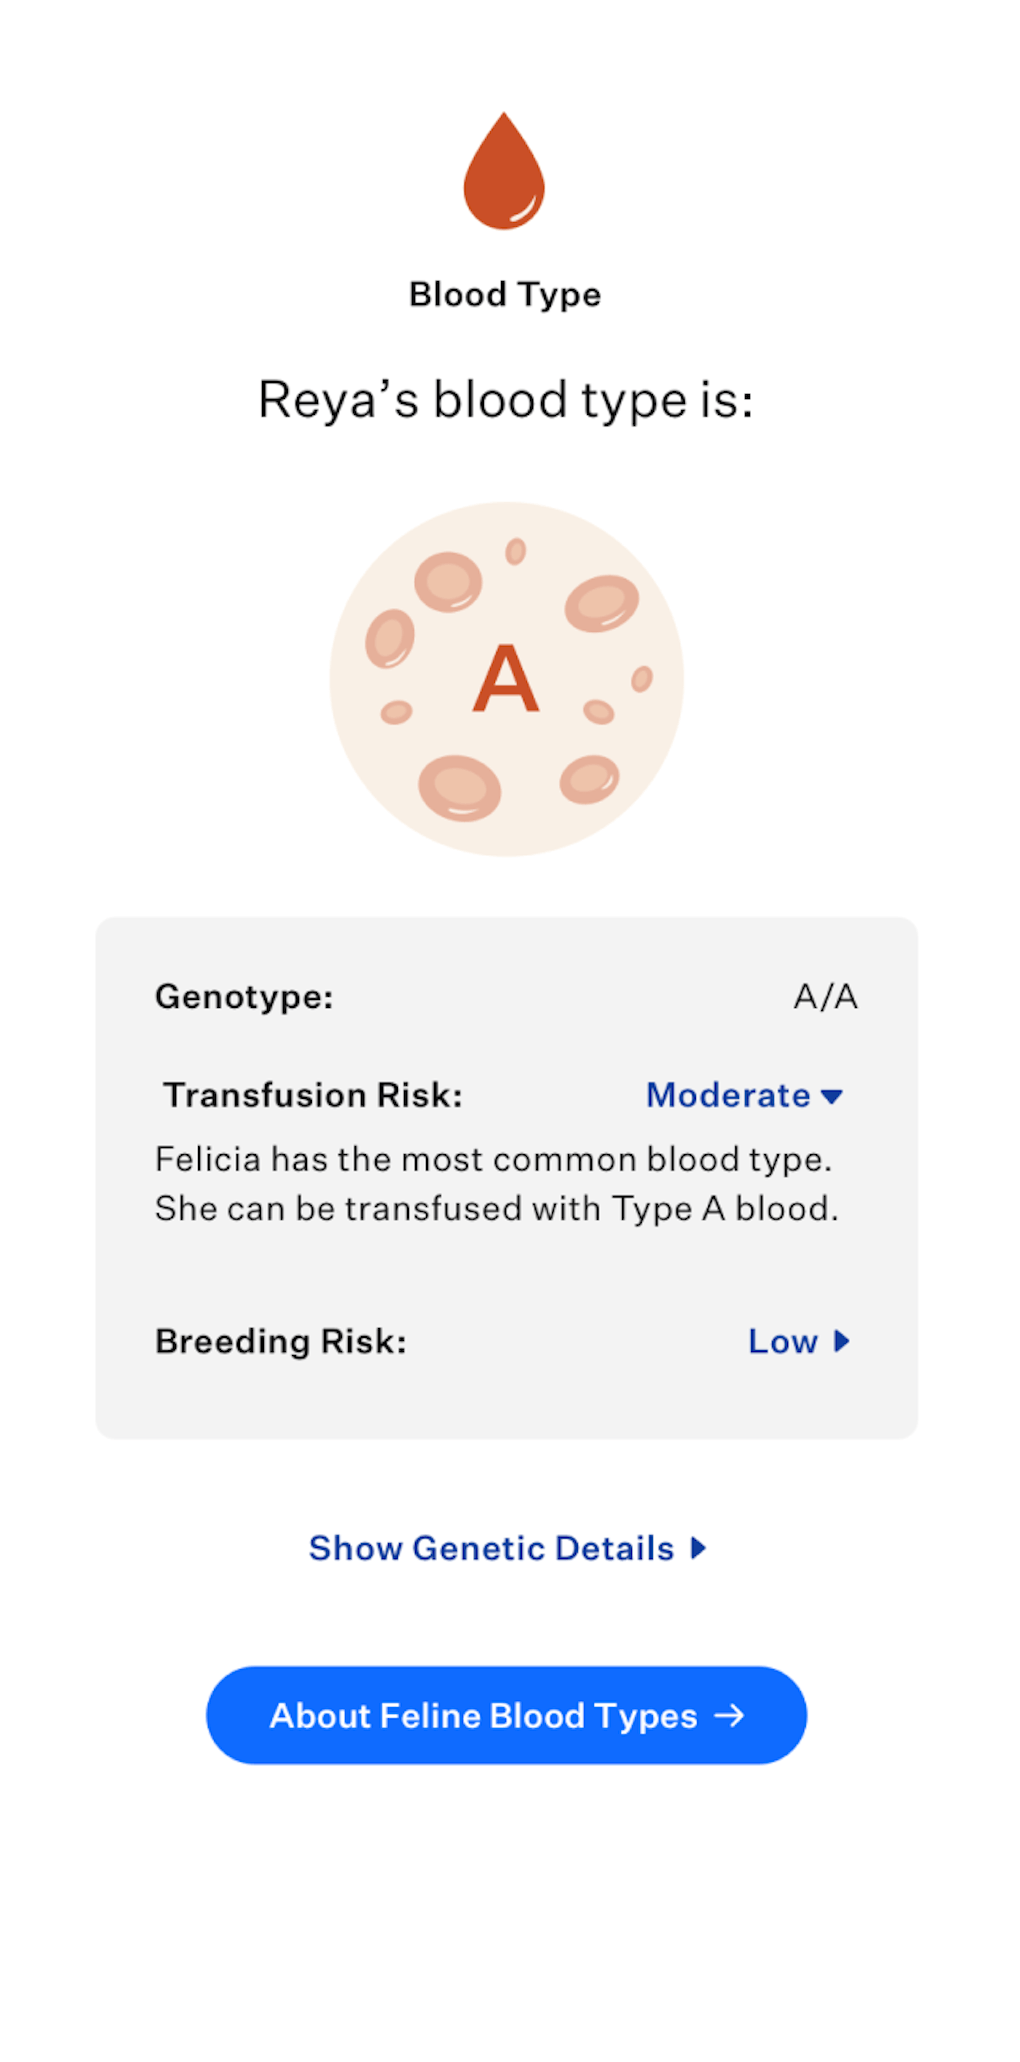
Task: Click the caret next to Moderate
Action: pos(833,1096)
